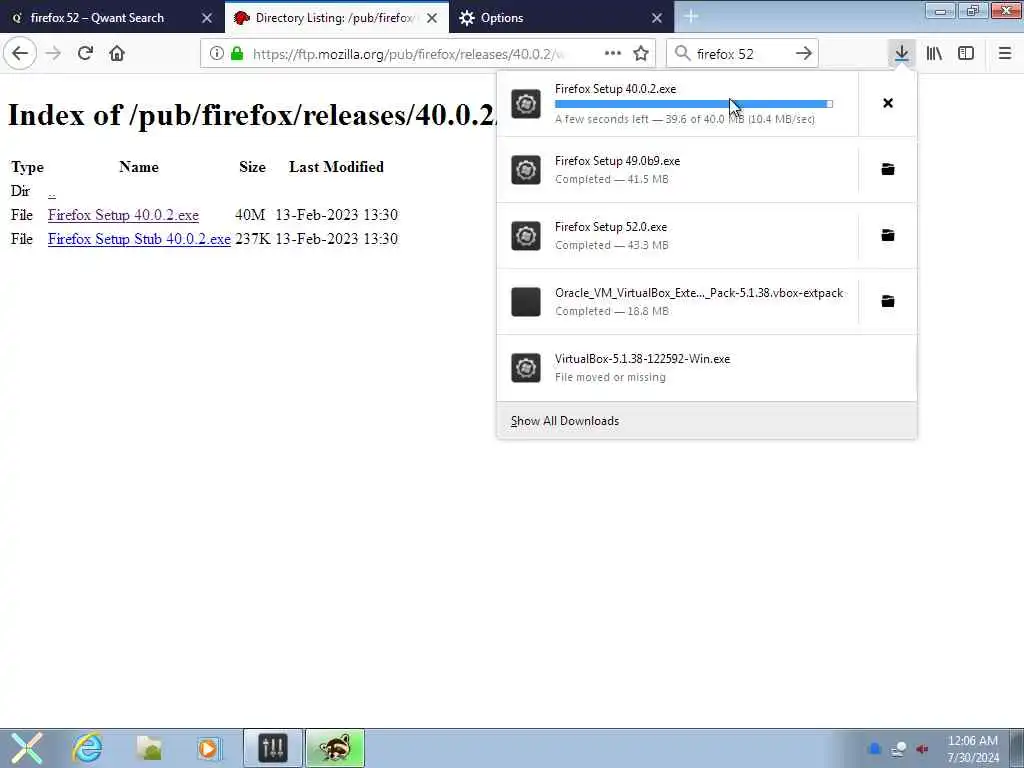
Task: Open a new tab with plus button
Action: (690, 18)
